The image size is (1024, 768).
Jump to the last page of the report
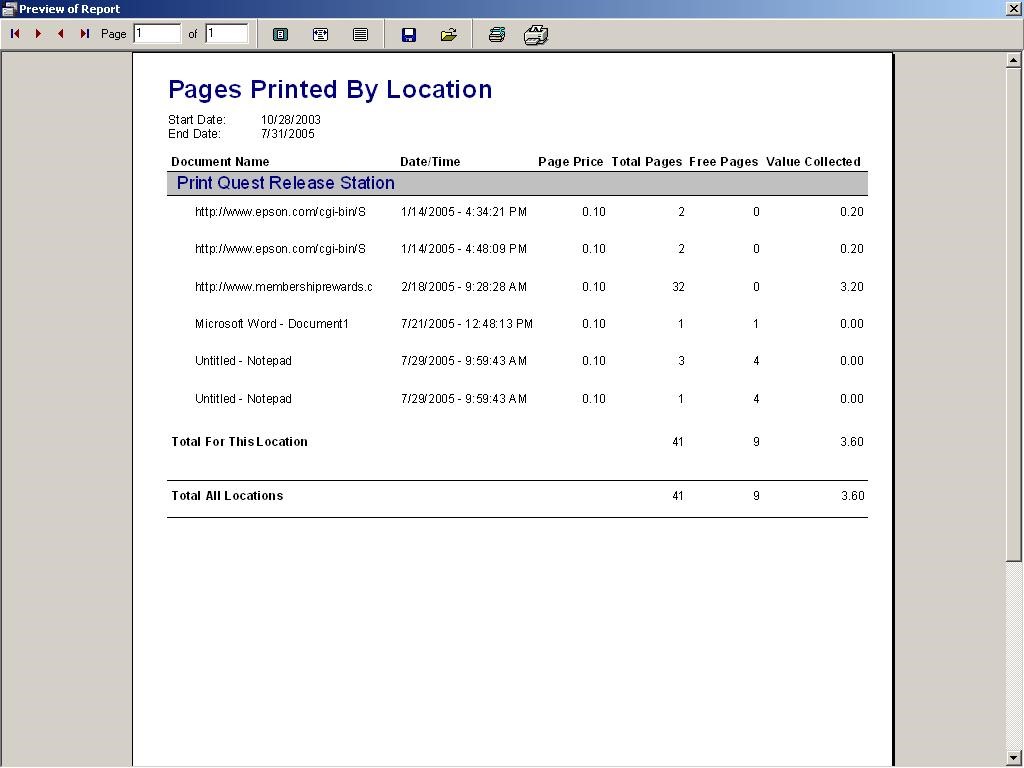[84, 33]
